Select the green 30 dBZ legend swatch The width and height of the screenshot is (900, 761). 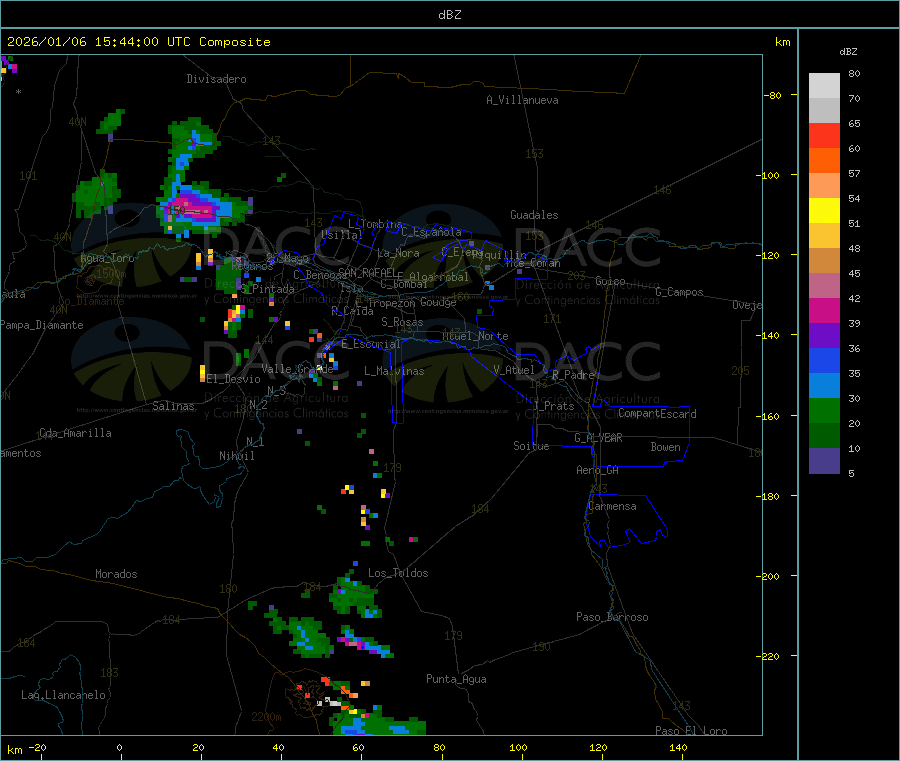(824, 410)
